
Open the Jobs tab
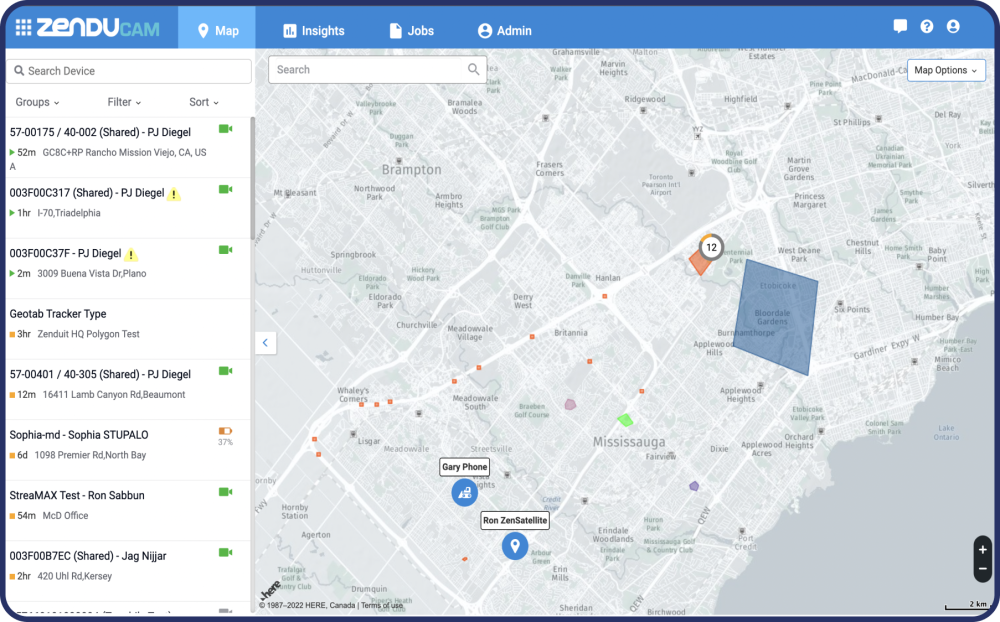click(x=411, y=31)
